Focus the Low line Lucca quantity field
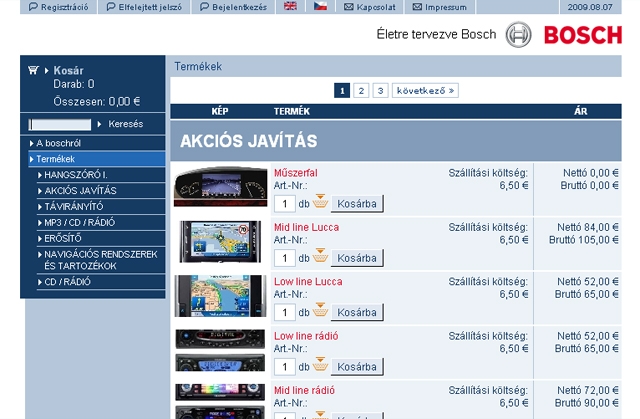The height and width of the screenshot is (419, 640). pos(284,313)
